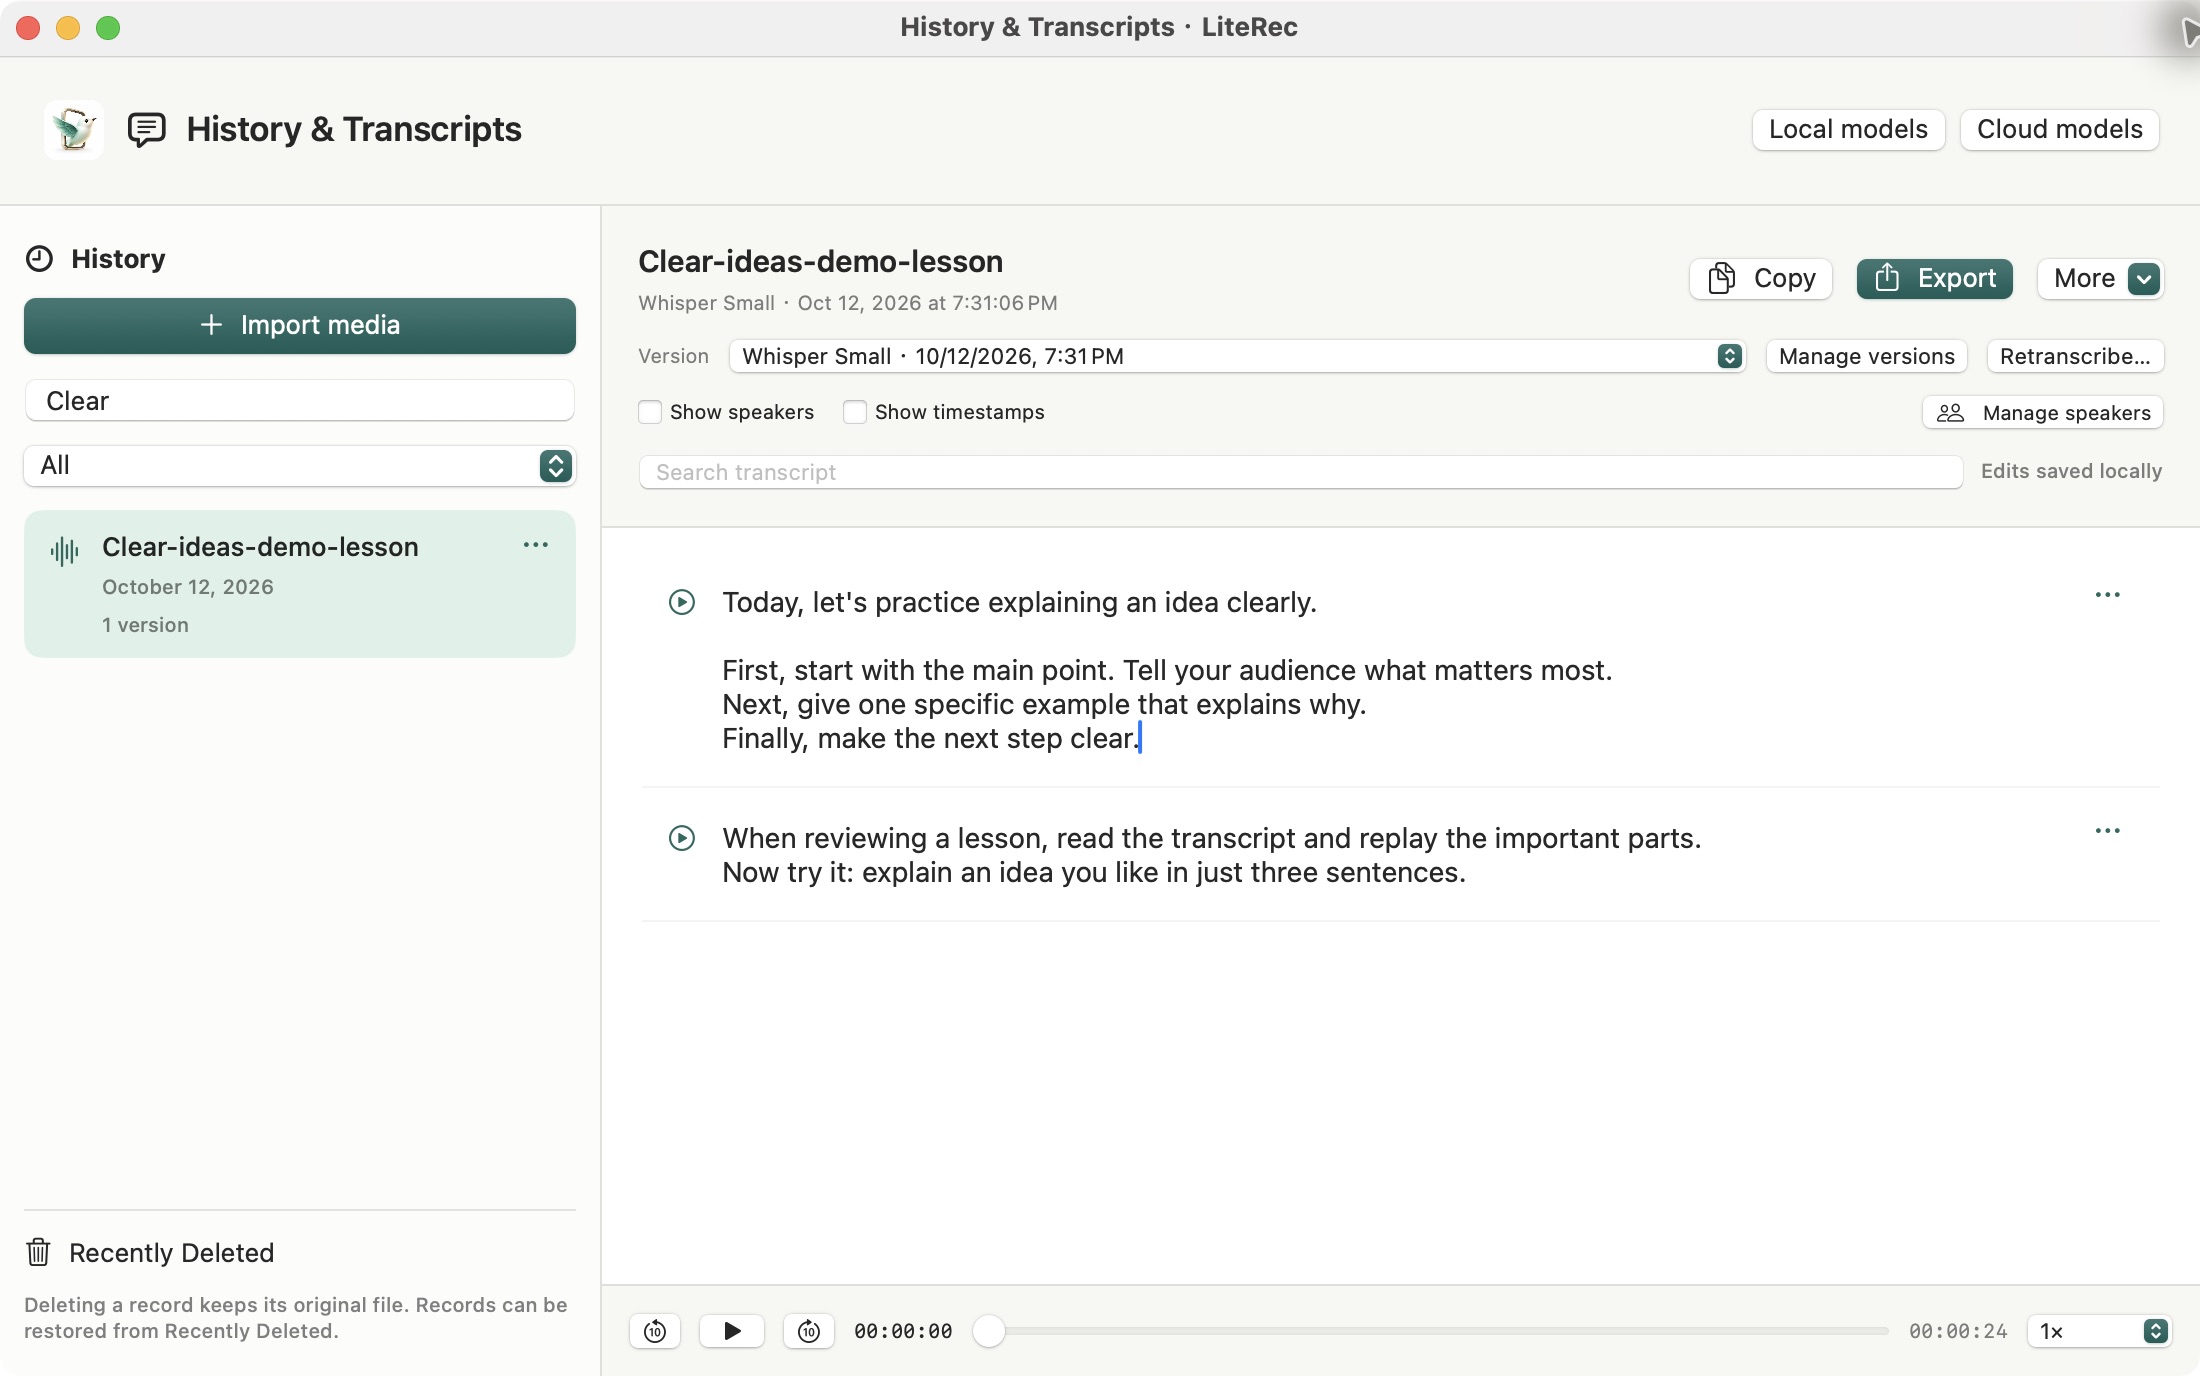The image size is (2200, 1376).
Task: Click Manage versions button
Action: click(x=1866, y=356)
